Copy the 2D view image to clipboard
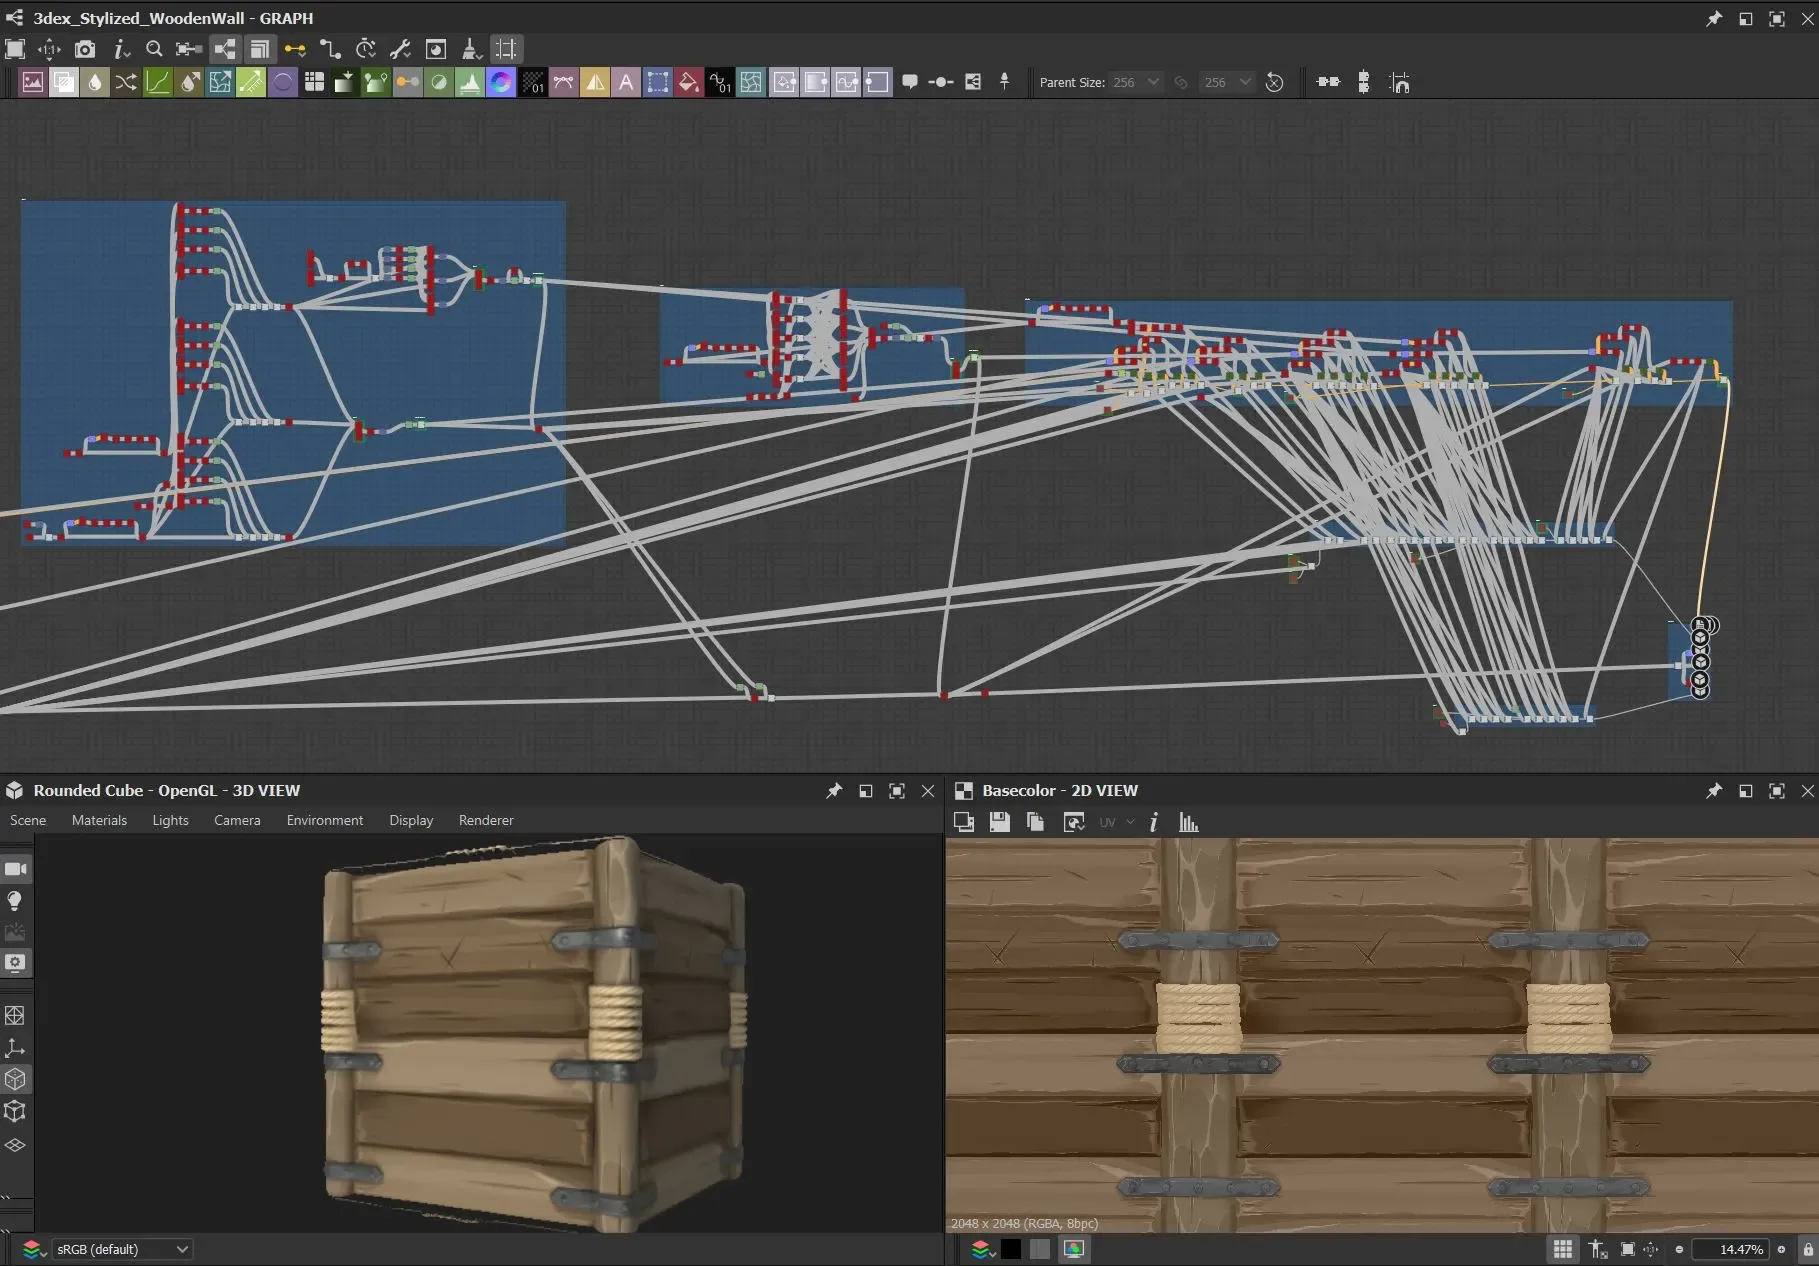The image size is (1819, 1266). [x=1035, y=822]
